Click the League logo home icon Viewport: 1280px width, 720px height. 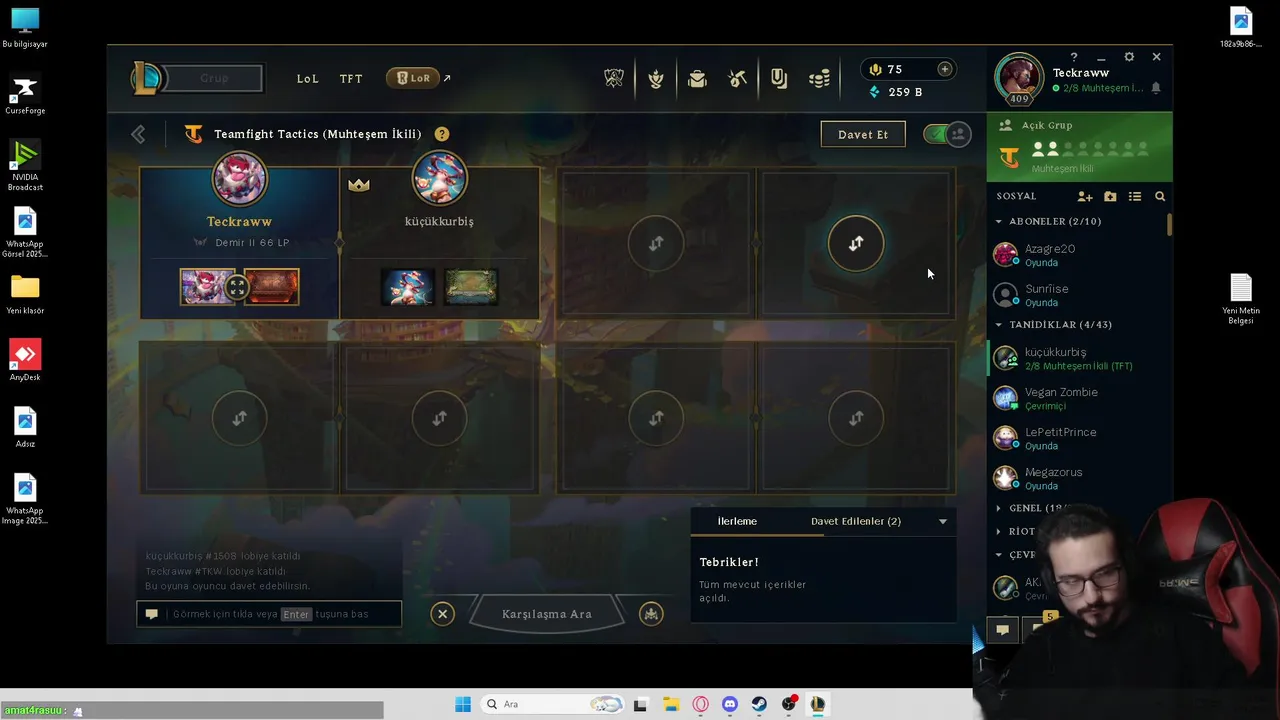148,78
